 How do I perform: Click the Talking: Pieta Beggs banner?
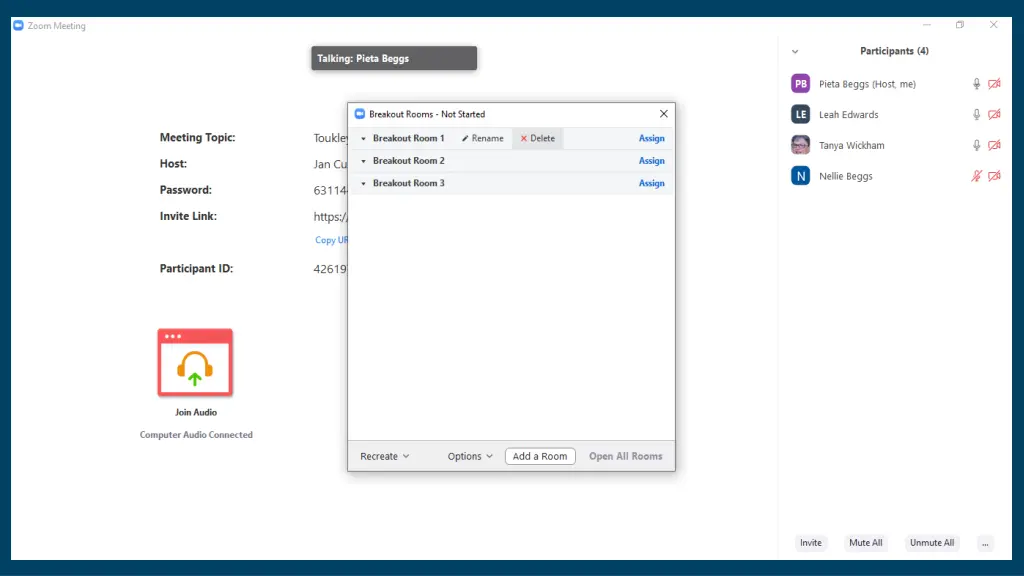[394, 58]
